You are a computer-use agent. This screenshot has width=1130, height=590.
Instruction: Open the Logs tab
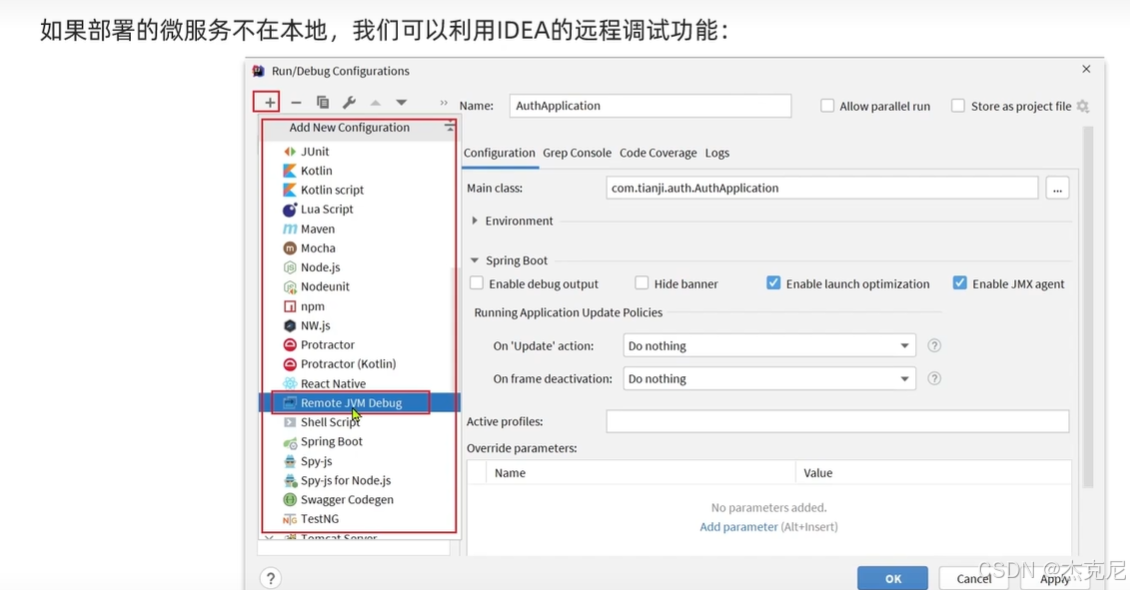pos(717,153)
